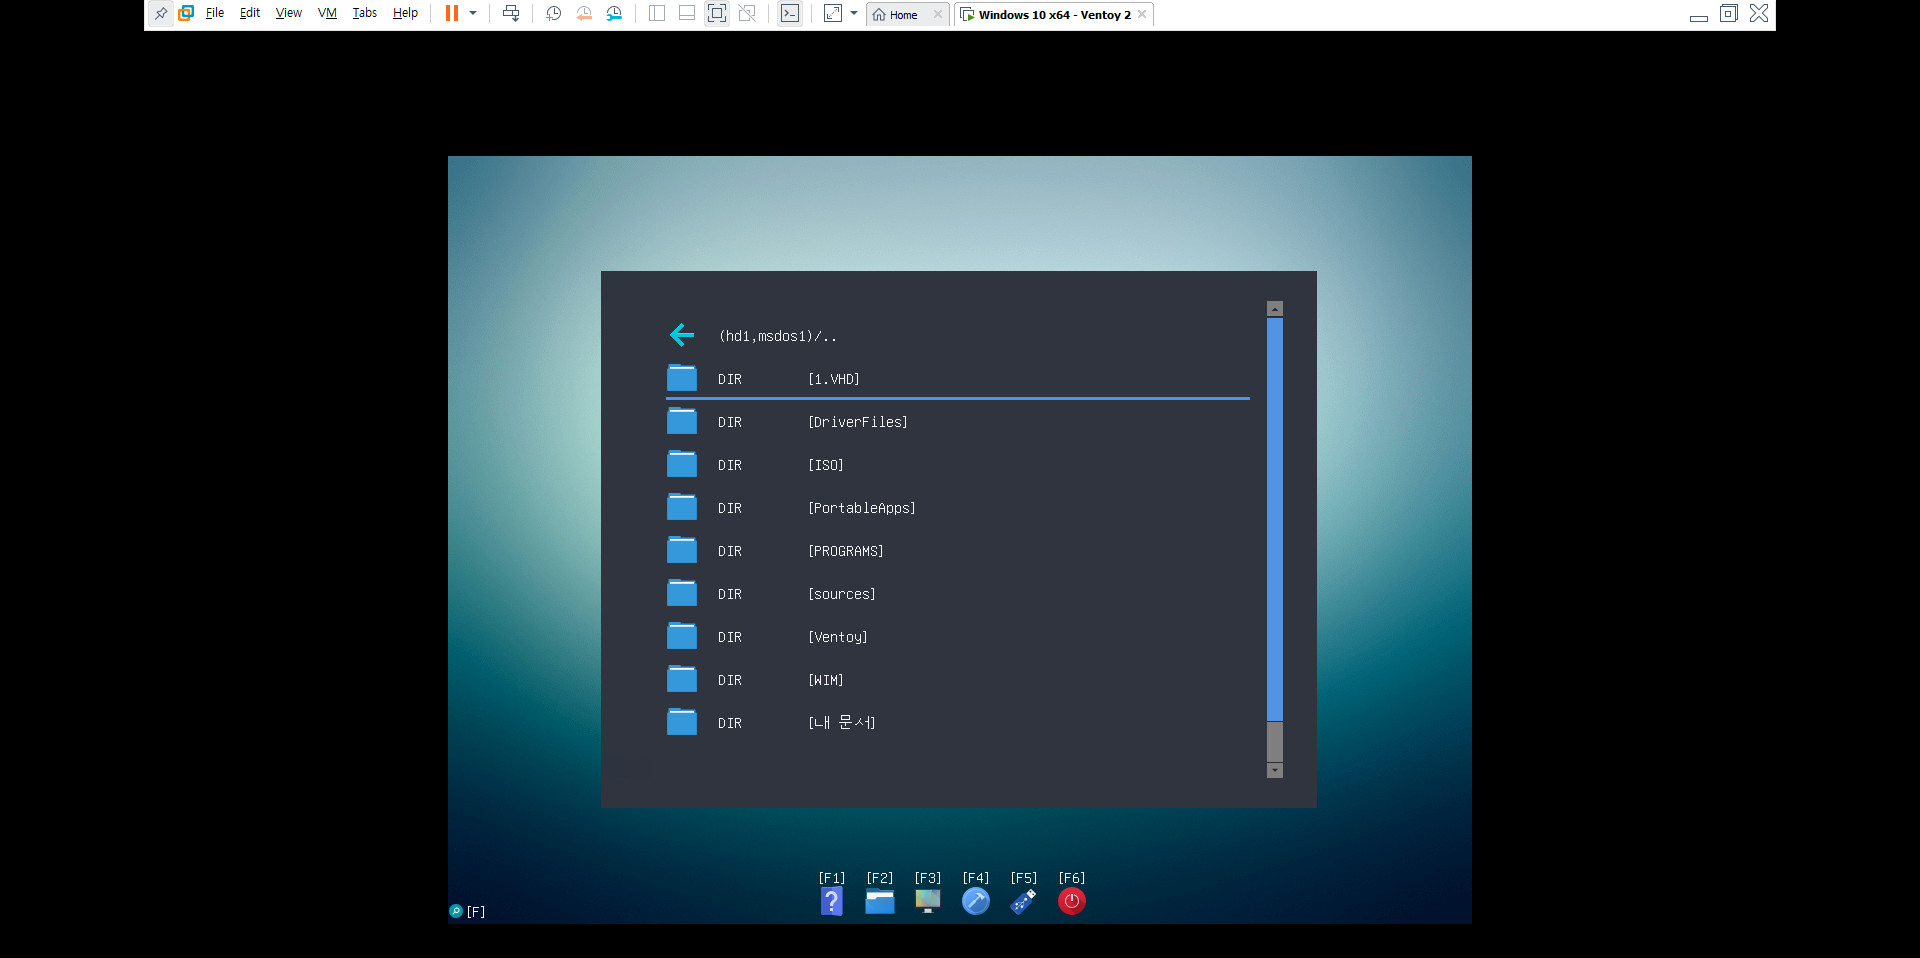Click the folder icon for Ventoy

pyautogui.click(x=682, y=636)
